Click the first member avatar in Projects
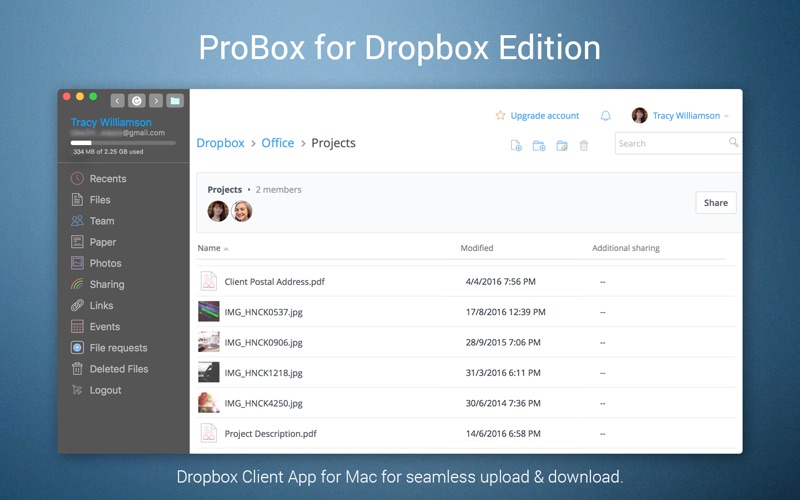The image size is (800, 500). [218, 211]
